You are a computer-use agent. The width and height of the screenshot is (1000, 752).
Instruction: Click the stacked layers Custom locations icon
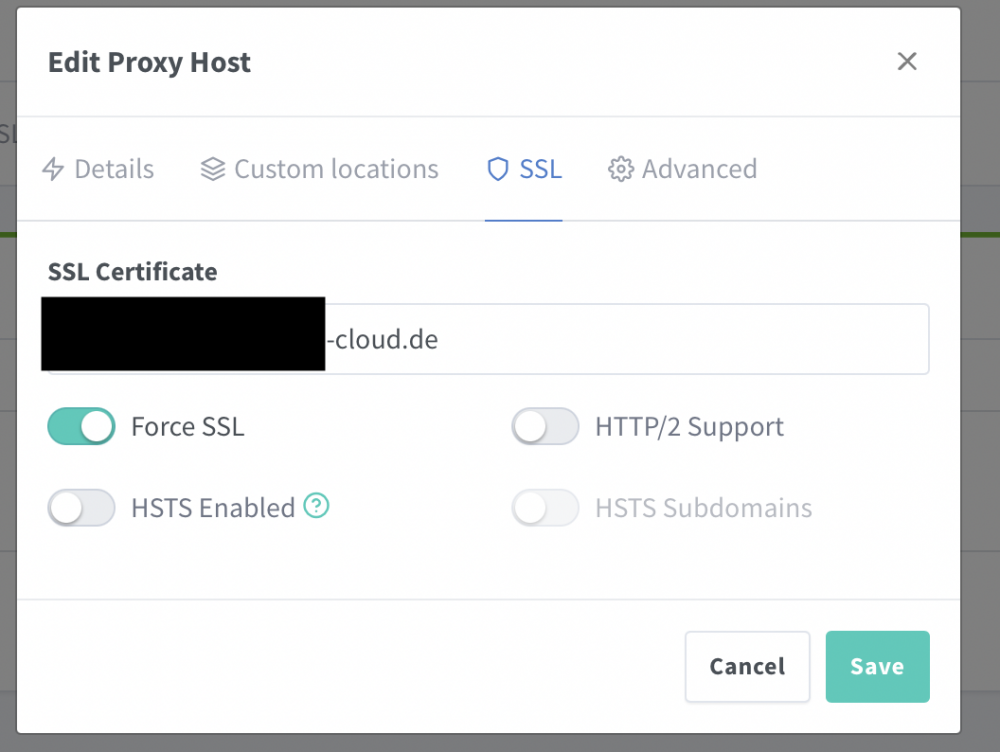212,169
